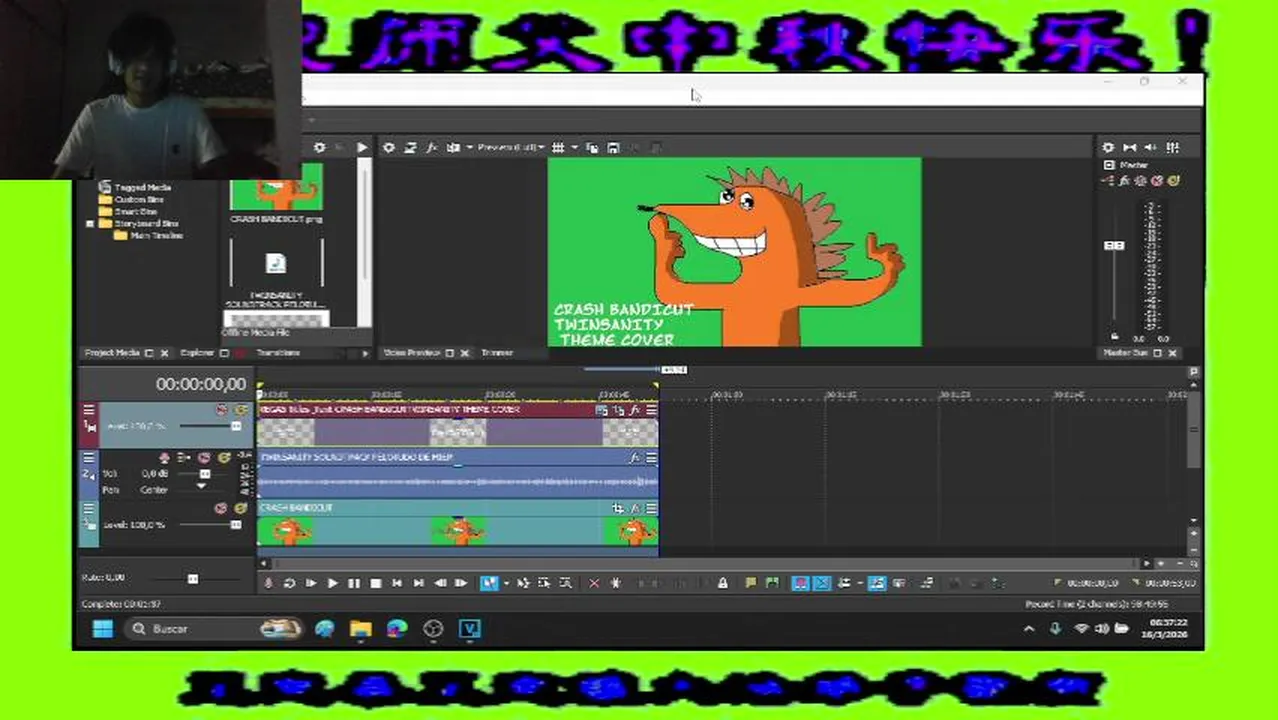Switch to the Project Media tab
The width and height of the screenshot is (1278, 720).
112,353
